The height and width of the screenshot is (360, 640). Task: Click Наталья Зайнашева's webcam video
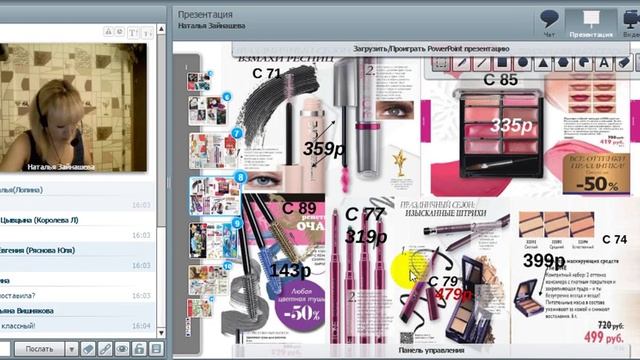73,107
